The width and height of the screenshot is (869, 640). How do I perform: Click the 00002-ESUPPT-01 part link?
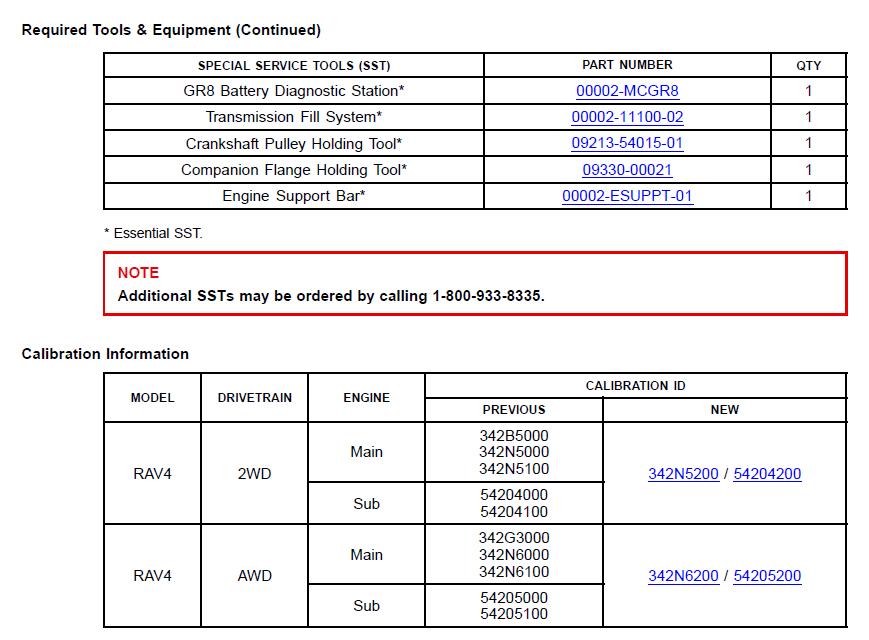coord(627,196)
